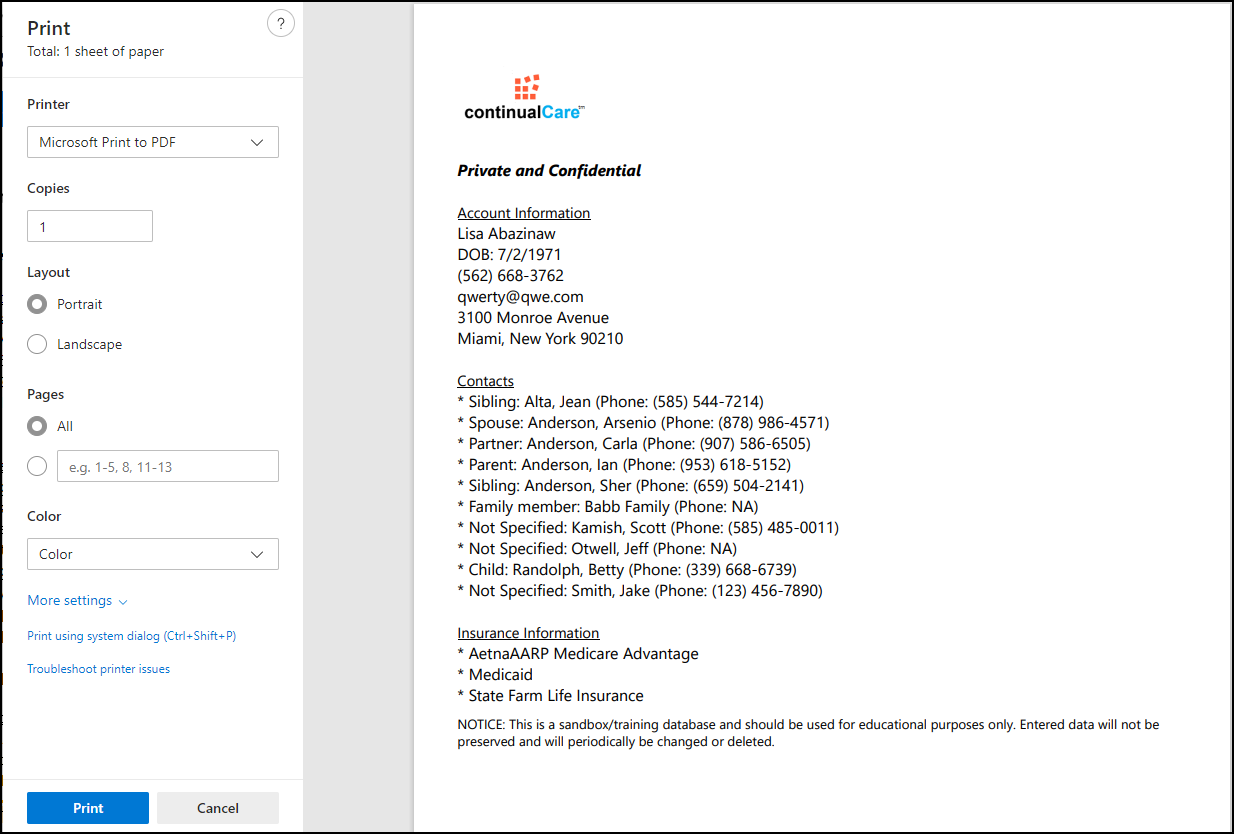
Task: Click the Cancel button
Action: 218,808
